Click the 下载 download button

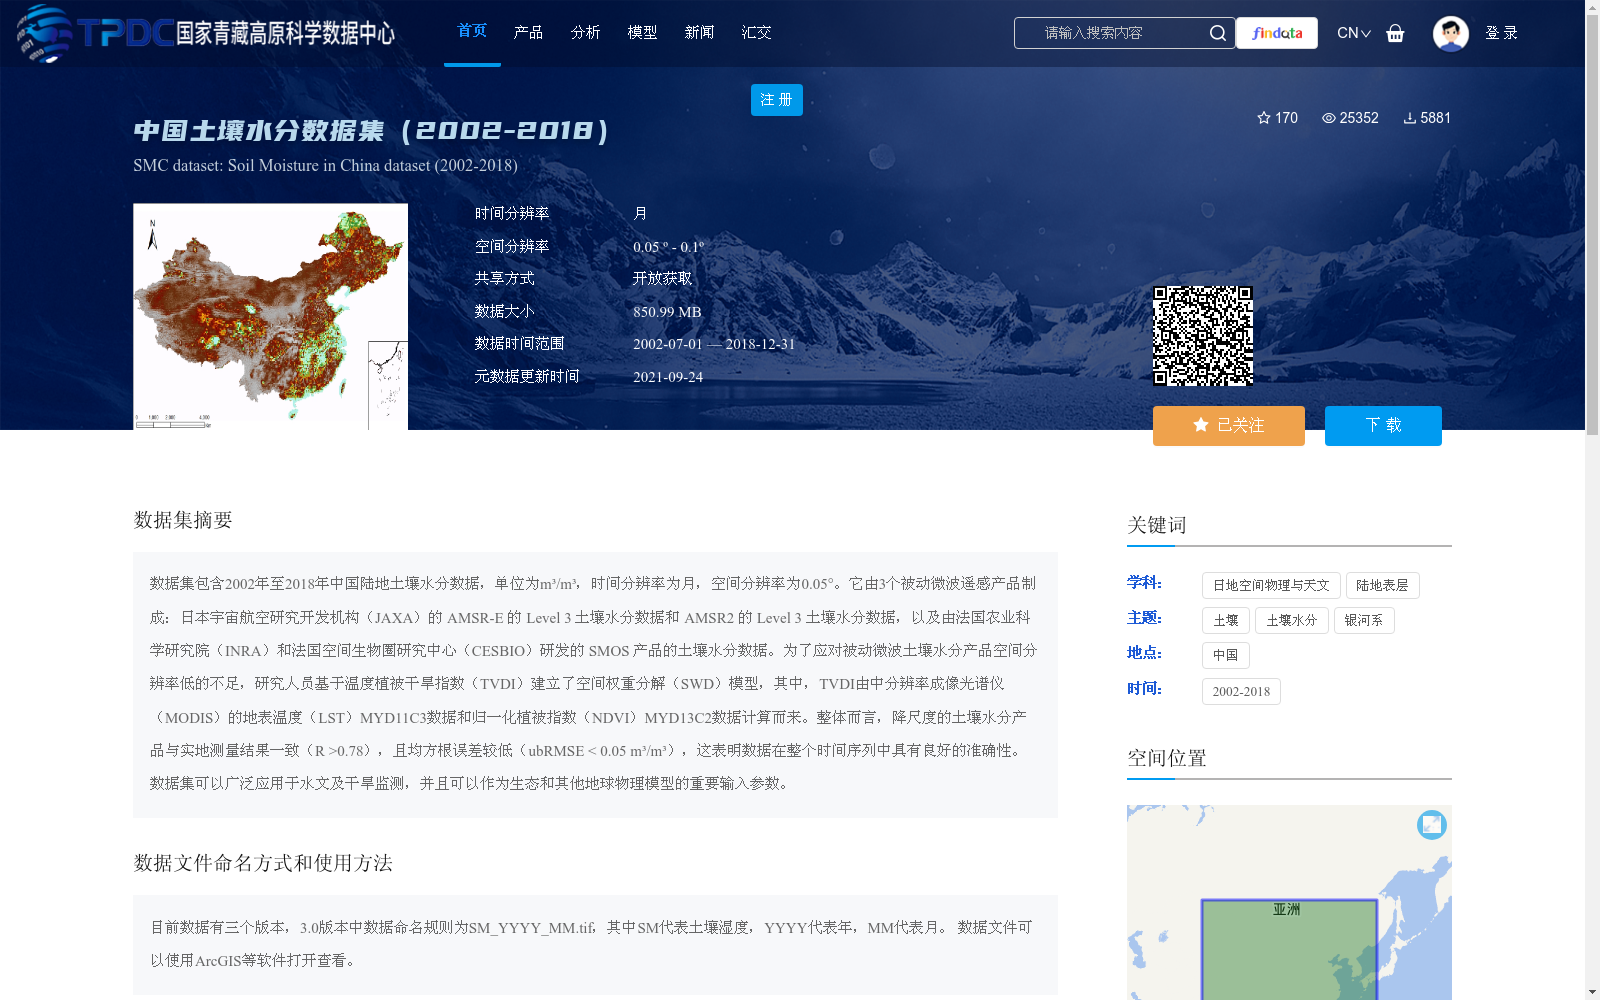tap(1383, 426)
